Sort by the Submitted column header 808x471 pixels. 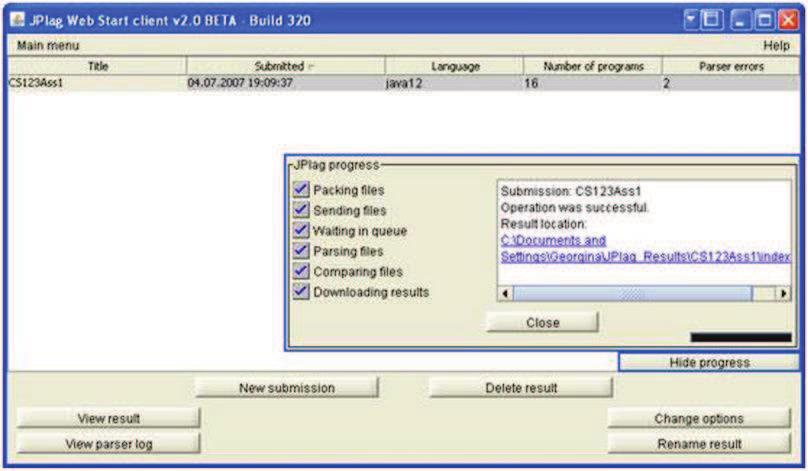tap(285, 66)
